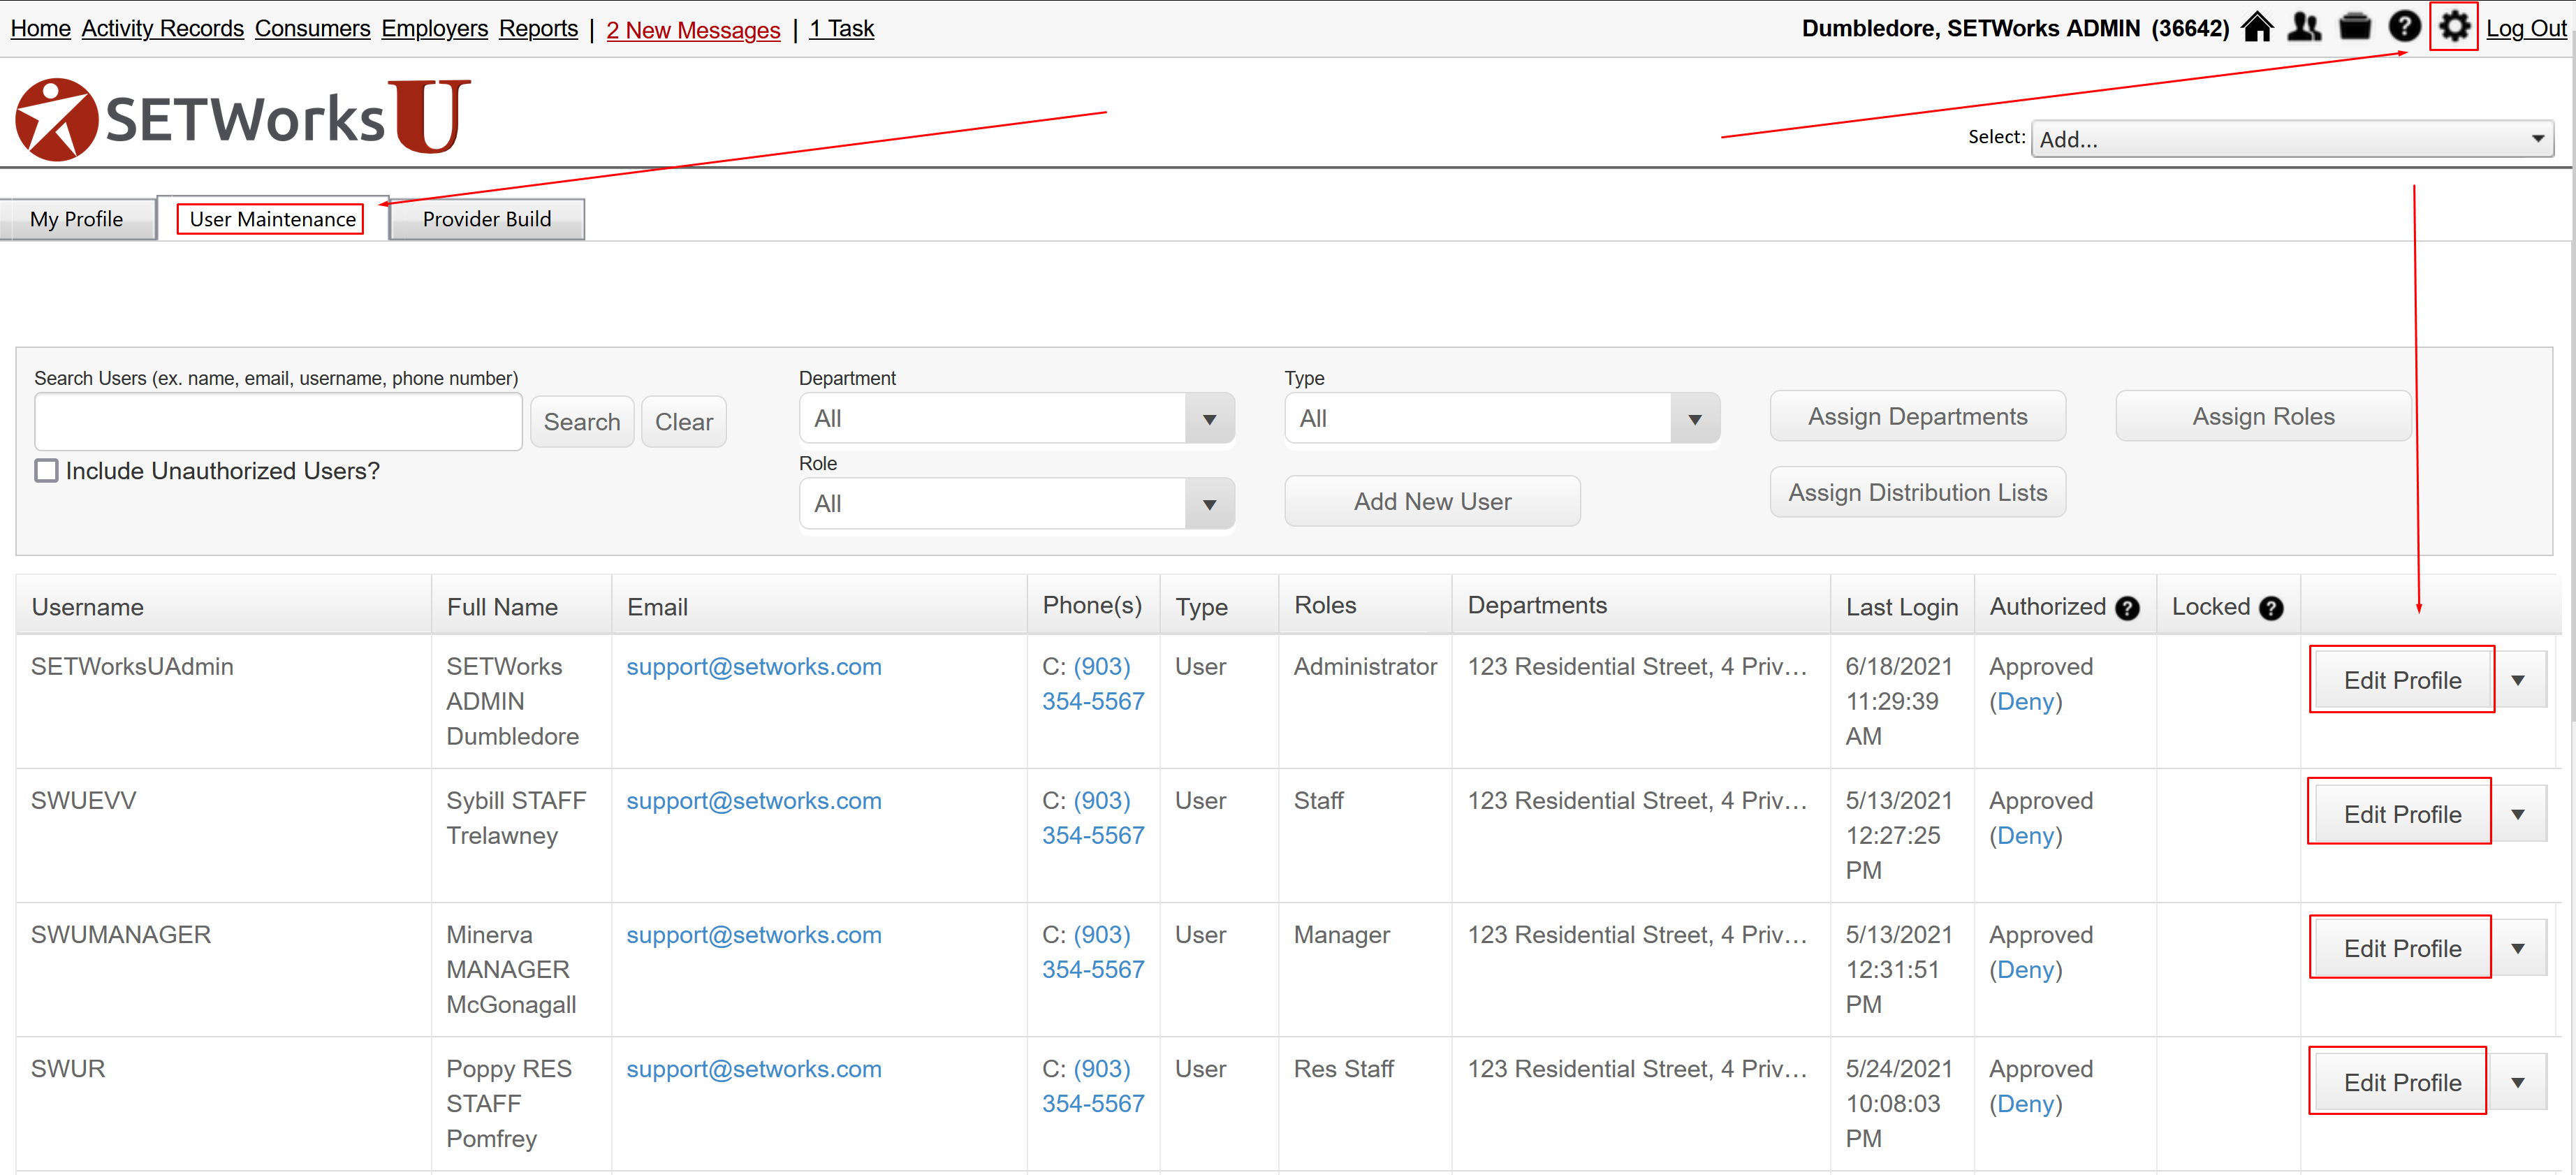Click phone number in SWUR row
The width and height of the screenshot is (2576, 1175).
tap(1093, 1087)
